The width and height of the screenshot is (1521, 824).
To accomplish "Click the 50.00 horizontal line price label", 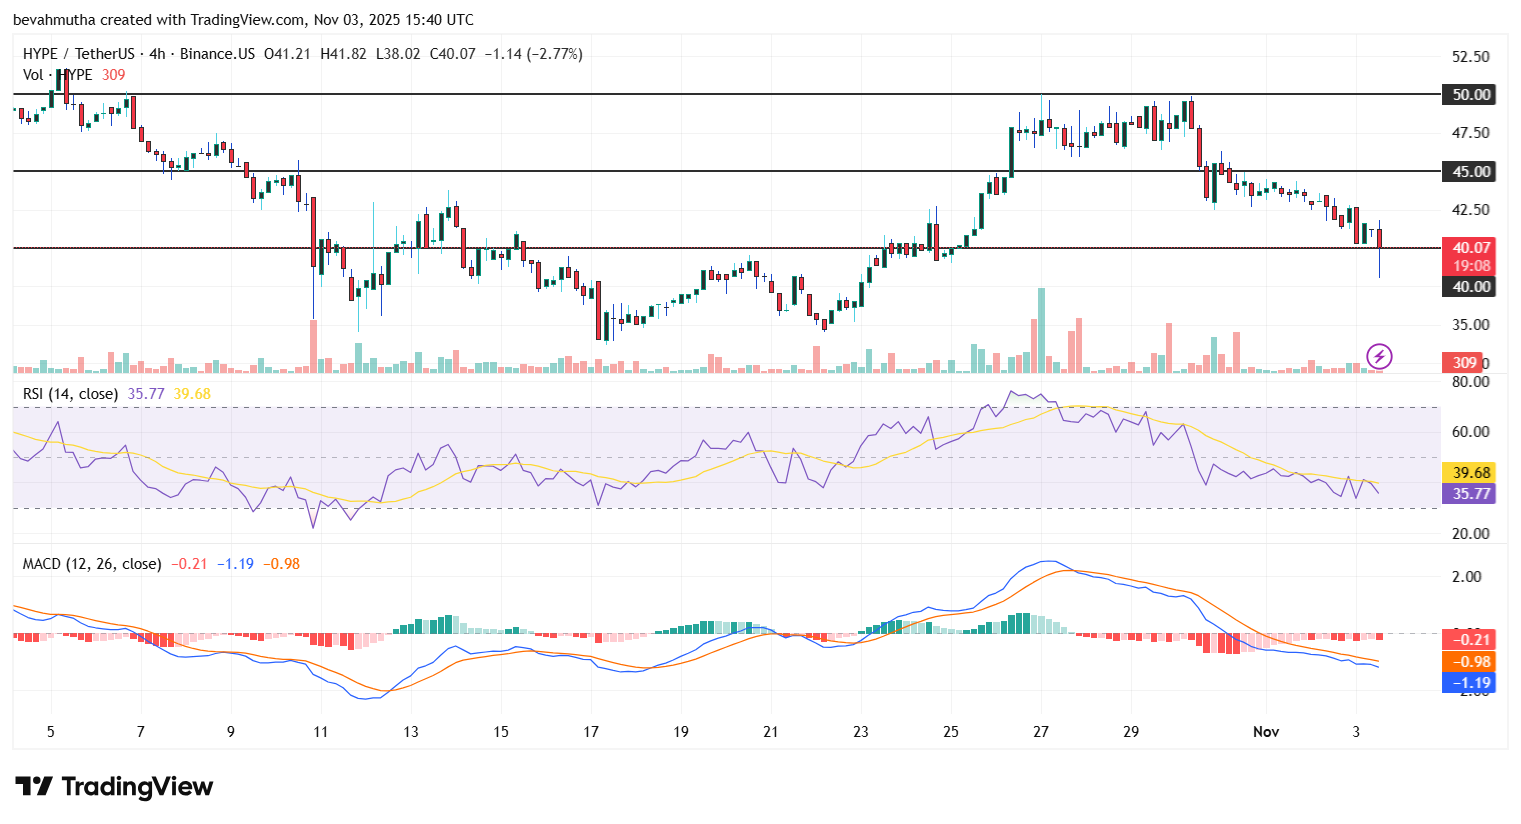I will click(x=1469, y=95).
